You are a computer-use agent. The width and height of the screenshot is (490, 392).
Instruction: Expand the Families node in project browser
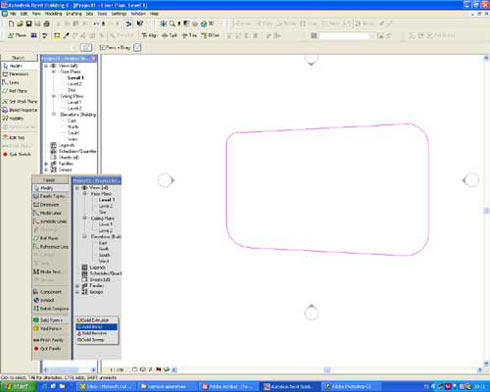click(46, 164)
